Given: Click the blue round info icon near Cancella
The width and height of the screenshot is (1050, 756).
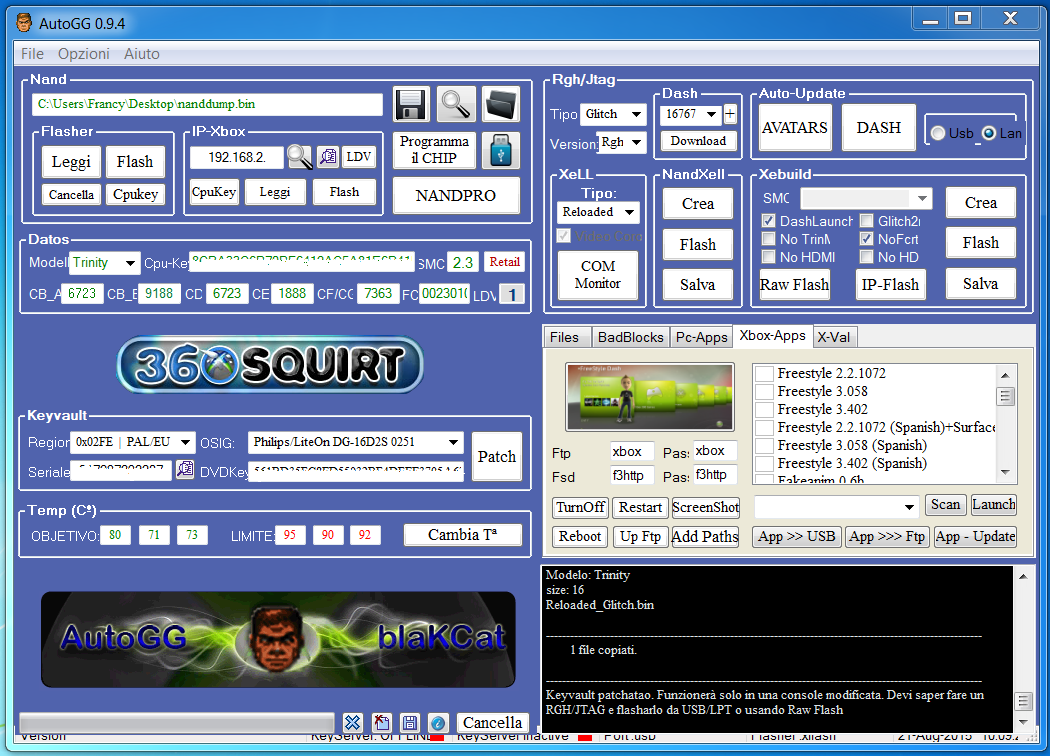Looking at the screenshot, I should [x=437, y=722].
